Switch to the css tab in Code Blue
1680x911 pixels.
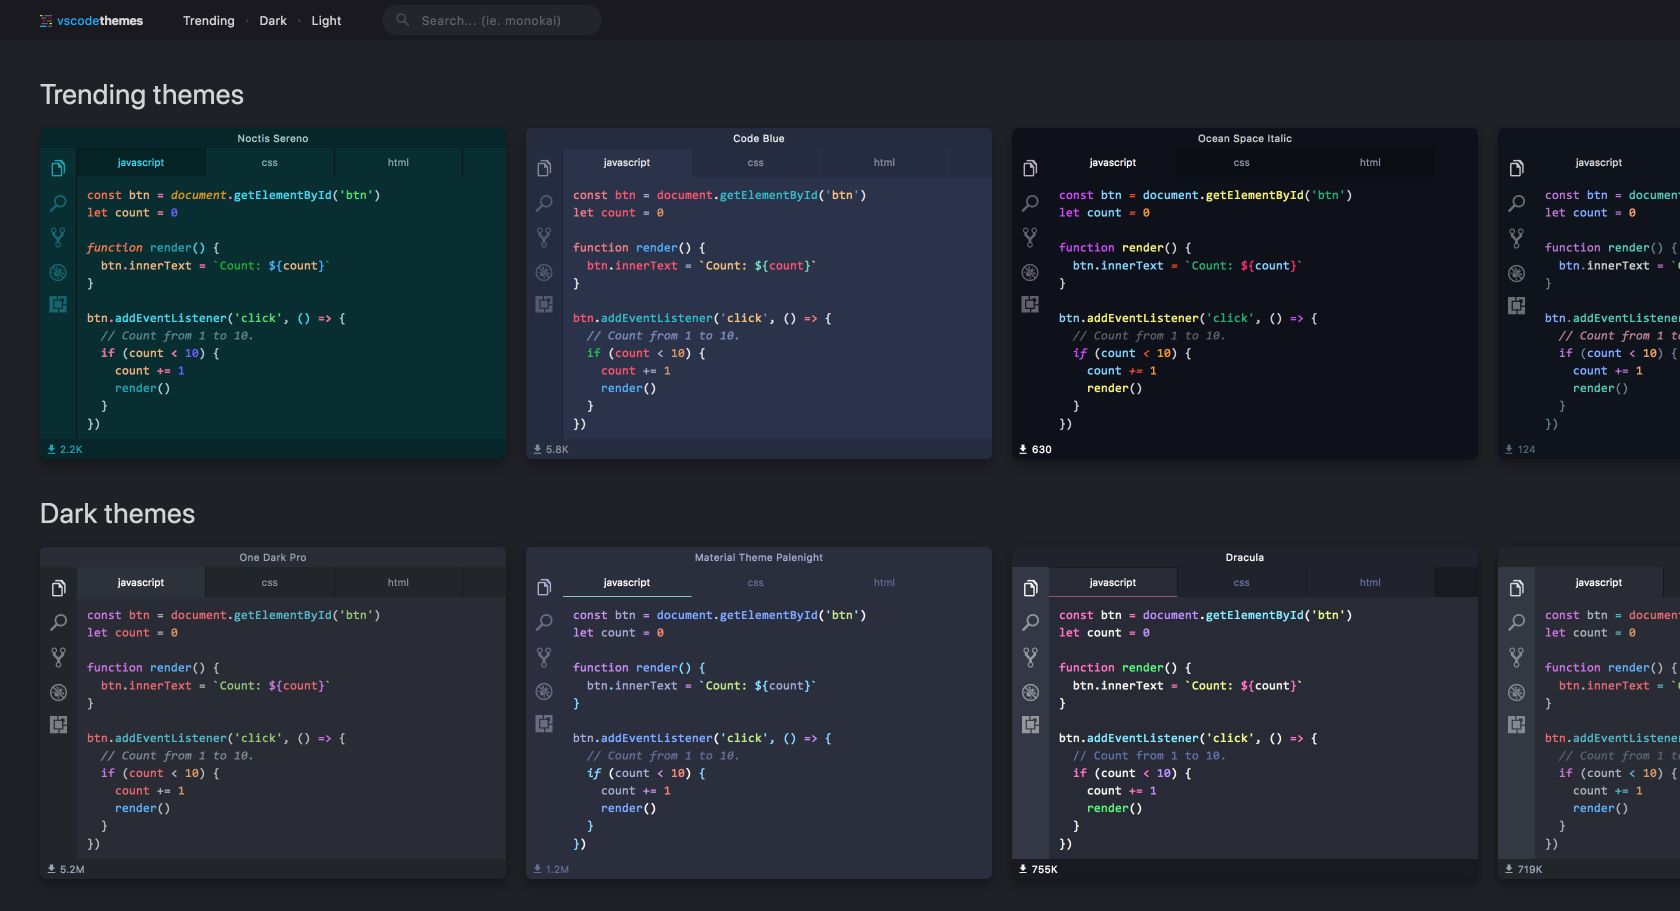[755, 161]
